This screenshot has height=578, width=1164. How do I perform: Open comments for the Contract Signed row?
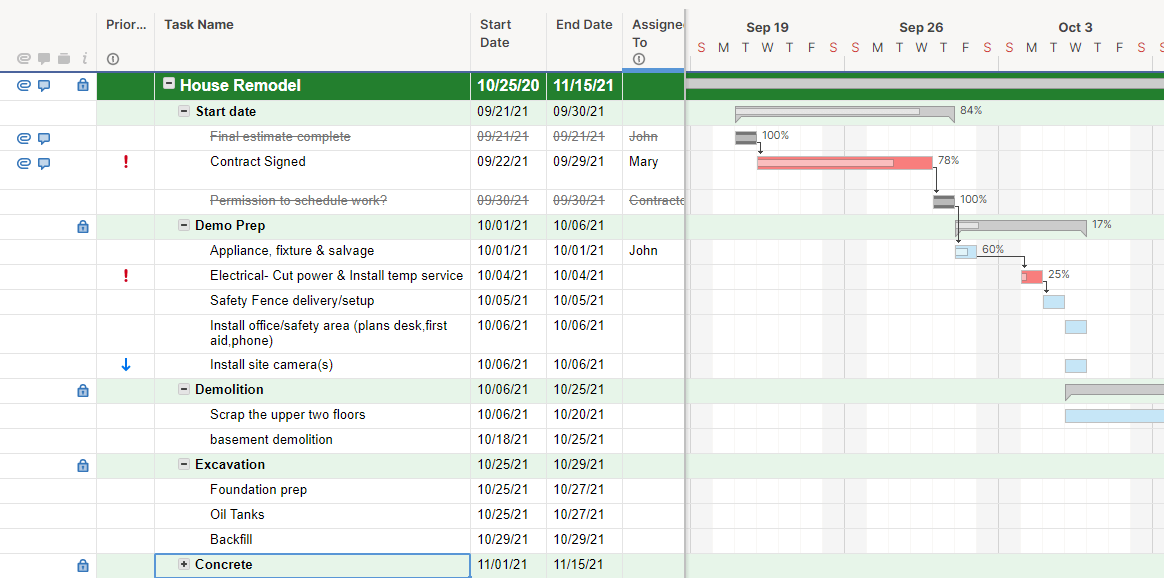(x=44, y=163)
